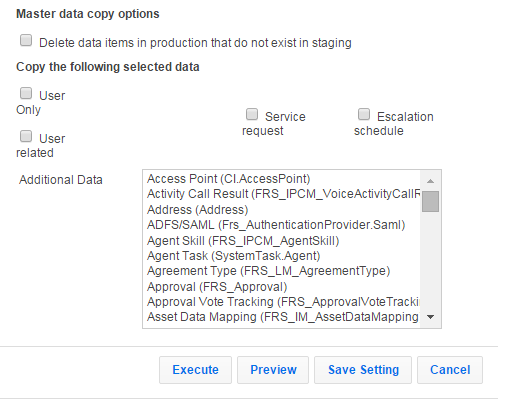Click the Execute button
Image resolution: width=508 pixels, height=402 pixels.
(x=195, y=370)
